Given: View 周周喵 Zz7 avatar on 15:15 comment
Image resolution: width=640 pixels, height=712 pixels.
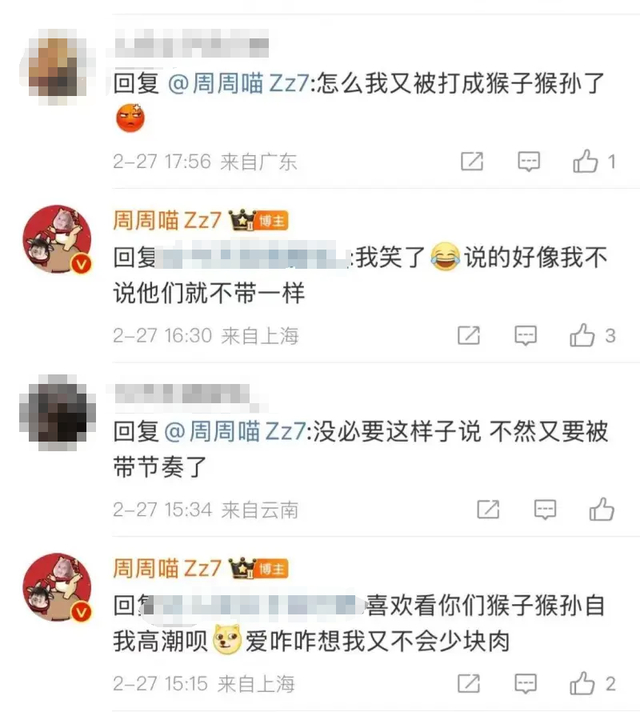Looking at the screenshot, I should [57, 587].
